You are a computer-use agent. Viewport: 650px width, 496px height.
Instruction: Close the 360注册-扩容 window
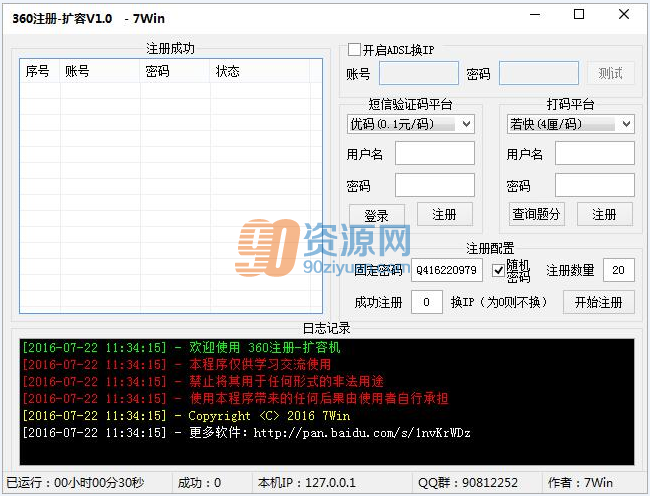(624, 15)
